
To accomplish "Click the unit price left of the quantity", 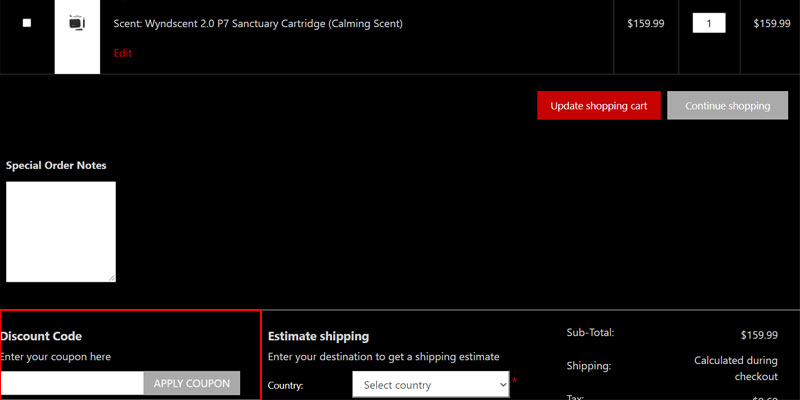I will coord(645,23).
